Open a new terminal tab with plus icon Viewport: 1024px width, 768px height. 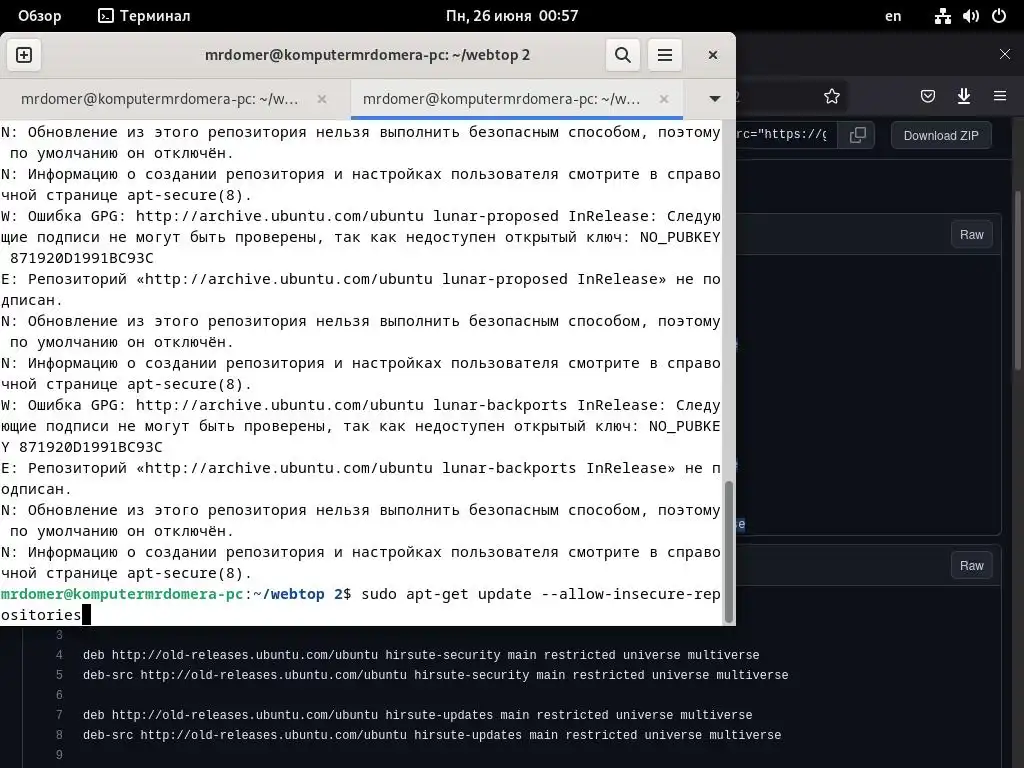pyautogui.click(x=24, y=55)
